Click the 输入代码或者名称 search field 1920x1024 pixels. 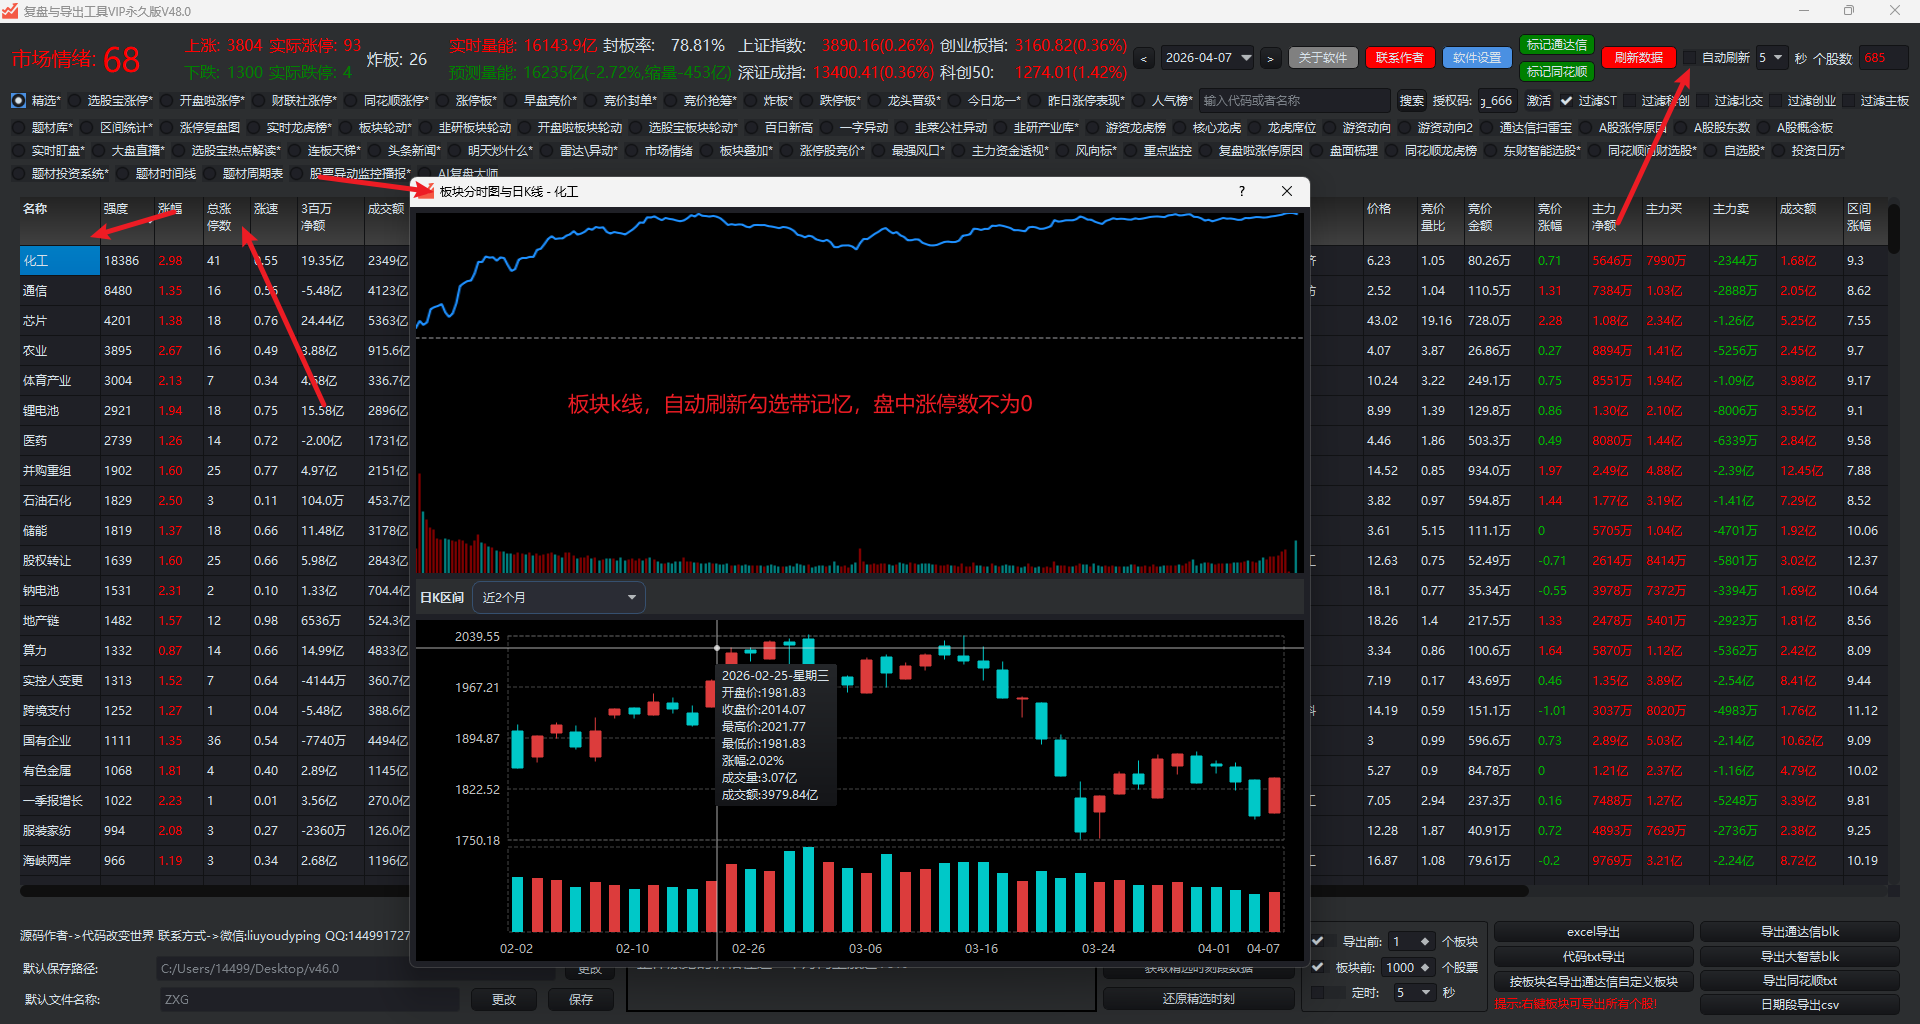pyautogui.click(x=1293, y=101)
